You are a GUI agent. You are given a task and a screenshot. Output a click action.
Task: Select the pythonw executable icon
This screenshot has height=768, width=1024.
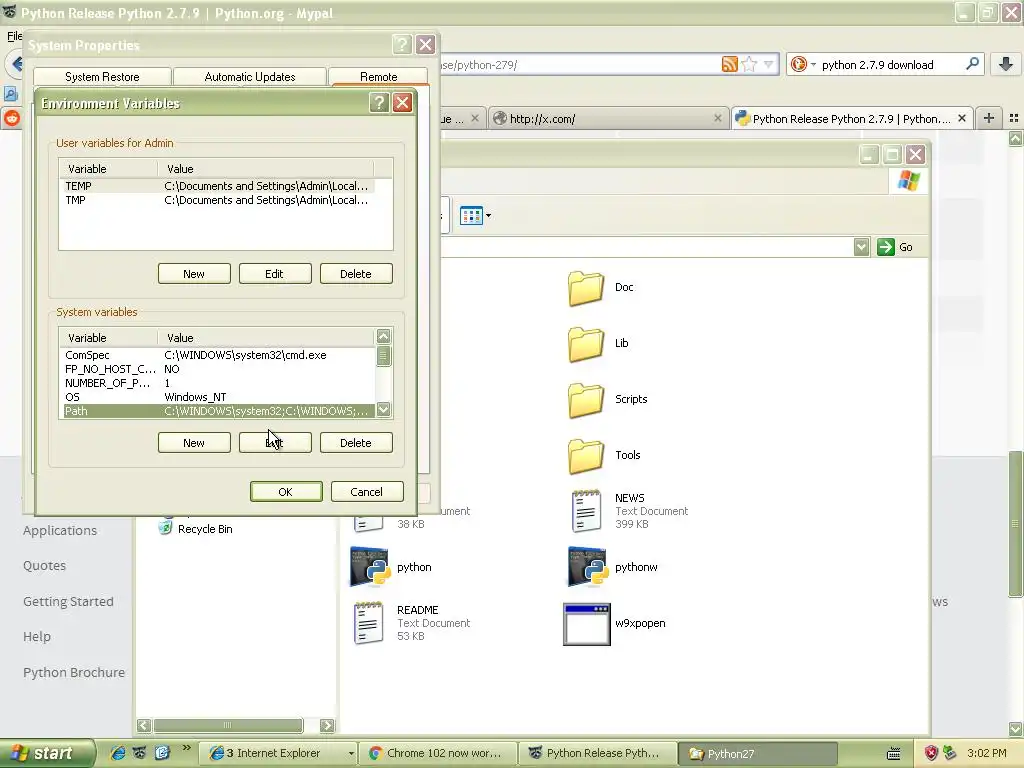pos(588,567)
